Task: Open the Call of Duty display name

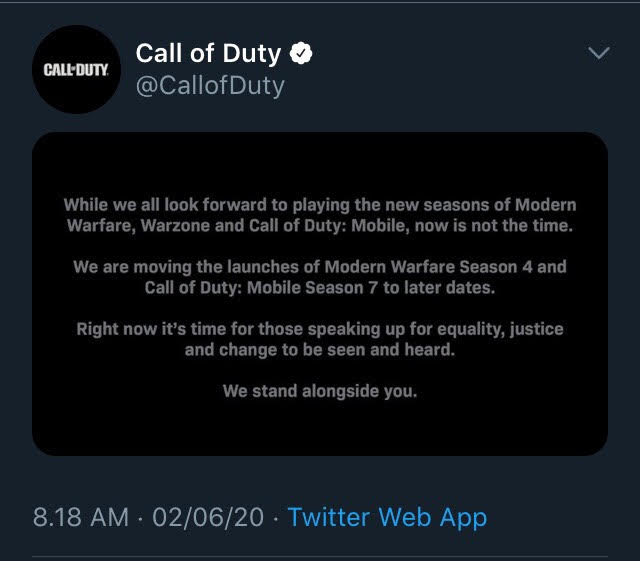Action: click(x=208, y=53)
